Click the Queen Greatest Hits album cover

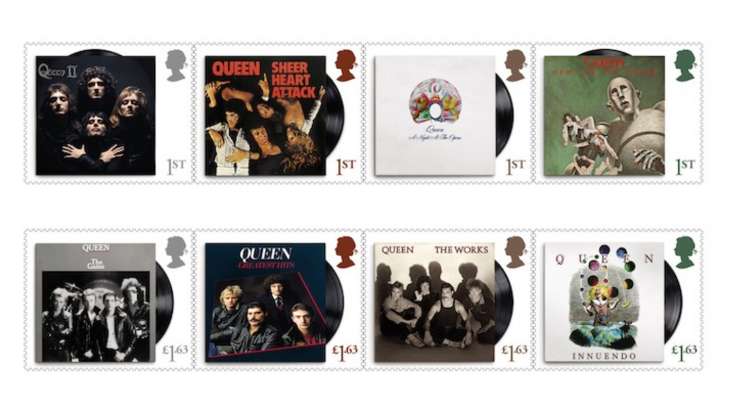pyautogui.click(x=265, y=303)
